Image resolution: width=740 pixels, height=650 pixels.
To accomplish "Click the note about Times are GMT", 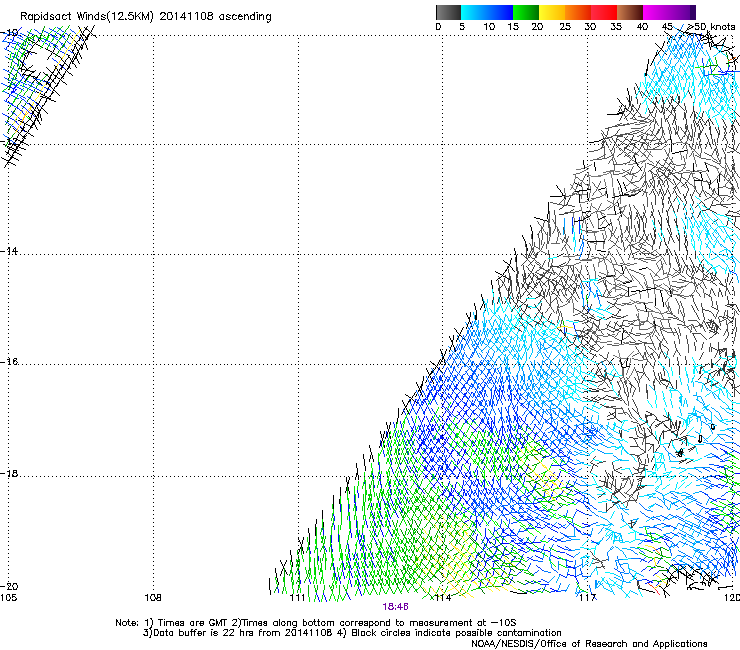I will pos(186,623).
